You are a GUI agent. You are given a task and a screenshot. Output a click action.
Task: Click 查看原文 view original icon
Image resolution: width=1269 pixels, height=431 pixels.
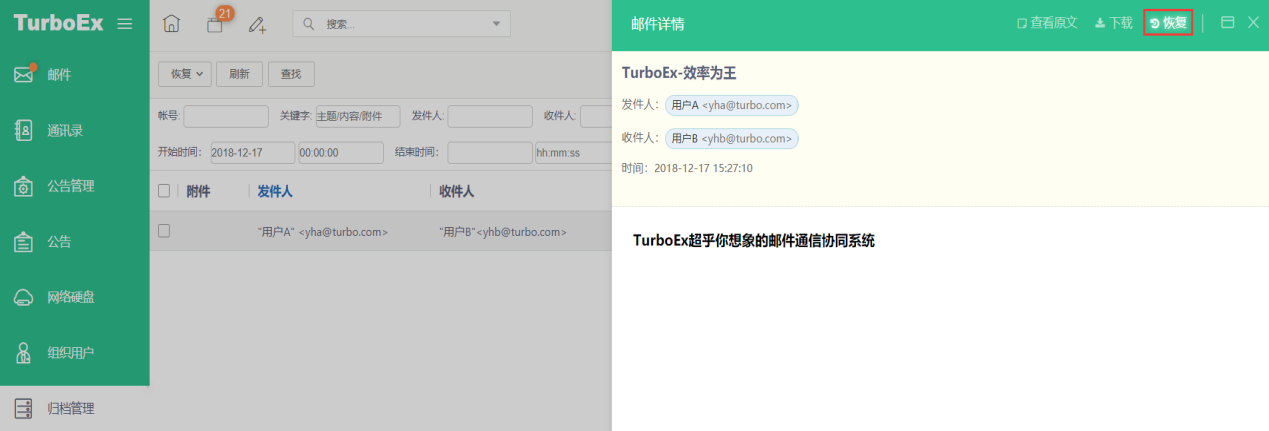tap(1047, 23)
